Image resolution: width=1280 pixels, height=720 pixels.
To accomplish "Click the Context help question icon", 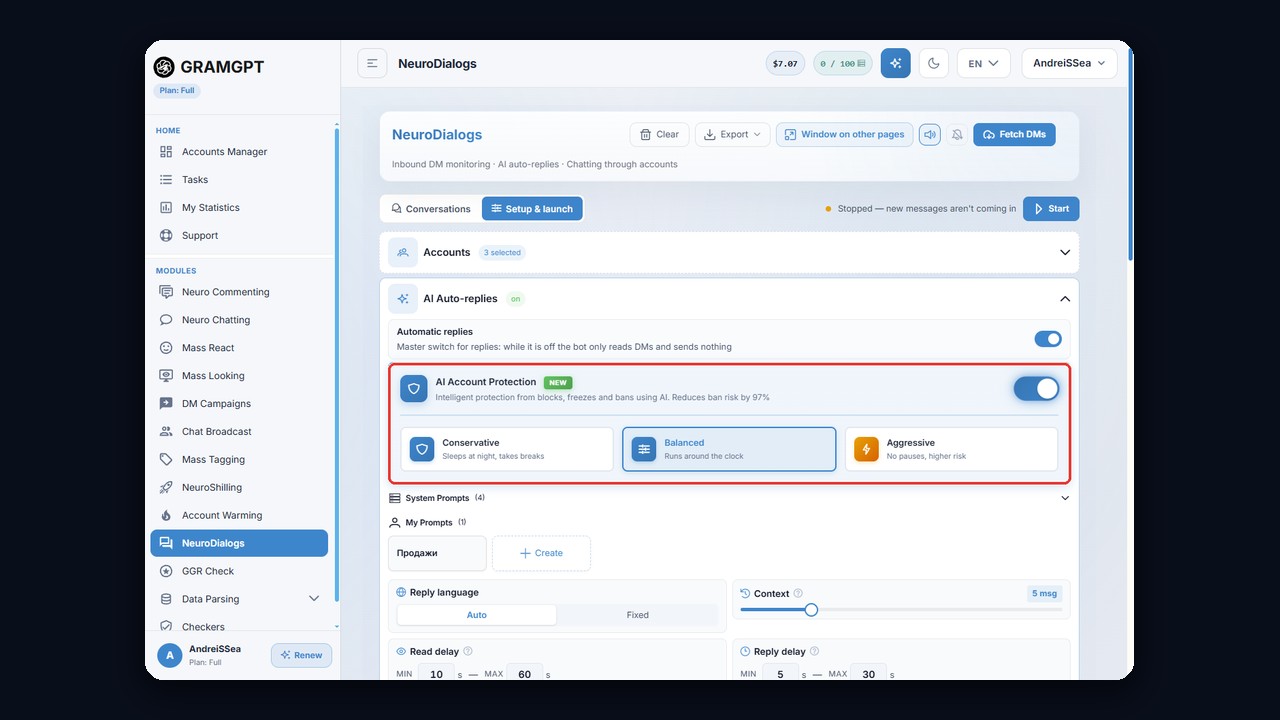I will coord(798,593).
